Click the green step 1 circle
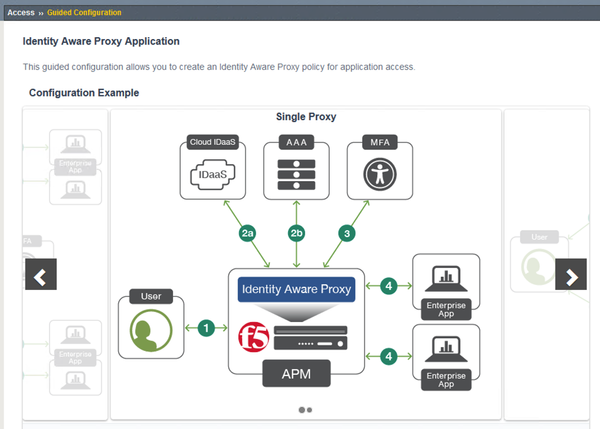Screen dimensions: 600x429 click(x=206, y=328)
